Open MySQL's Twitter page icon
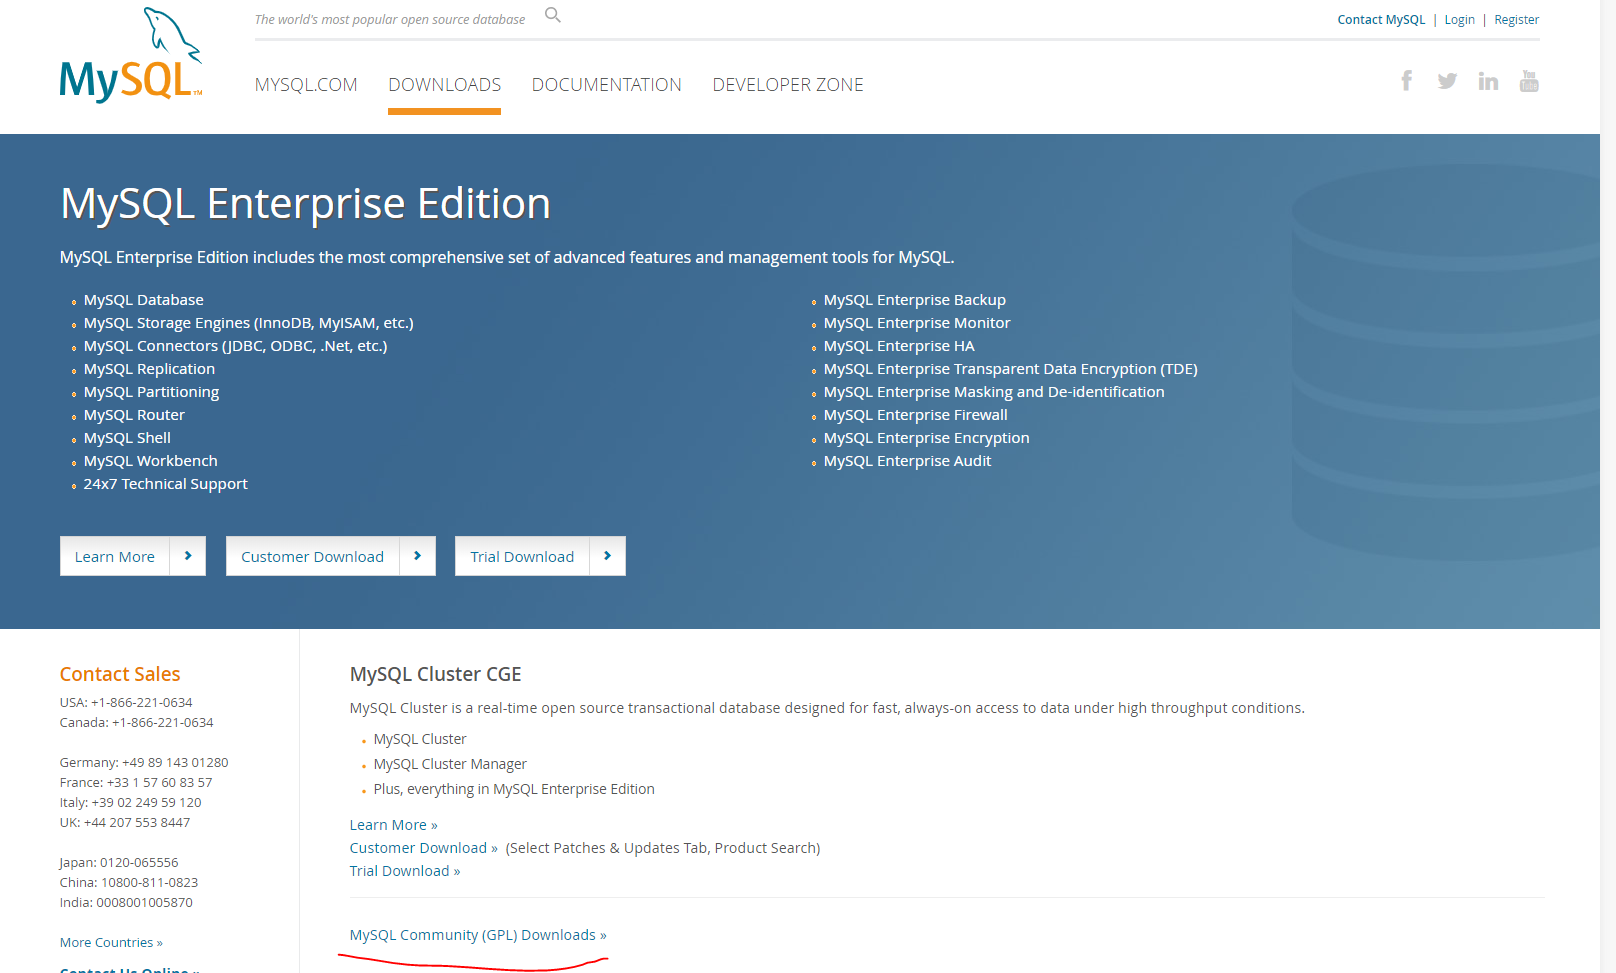1616x973 pixels. (1447, 81)
